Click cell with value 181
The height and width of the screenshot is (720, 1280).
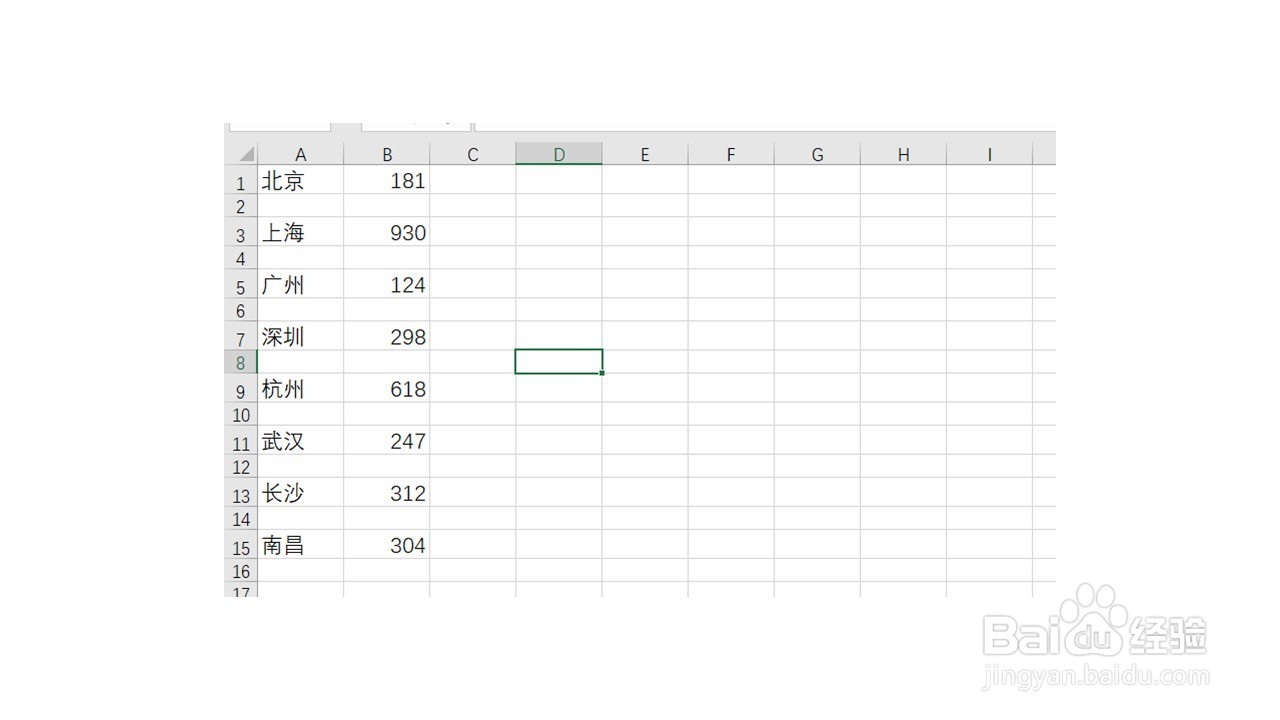click(x=387, y=180)
